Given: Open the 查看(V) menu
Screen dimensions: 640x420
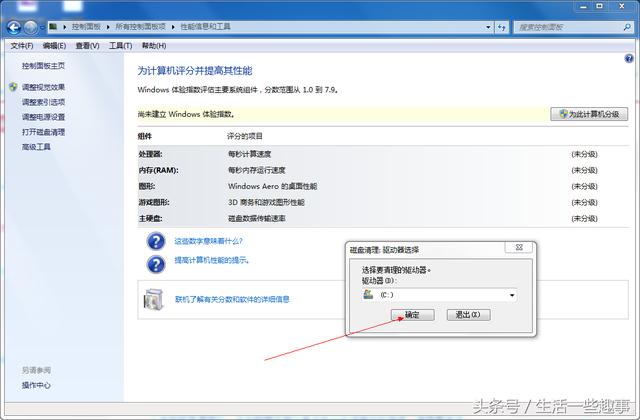Looking at the screenshot, I should pos(87,46).
